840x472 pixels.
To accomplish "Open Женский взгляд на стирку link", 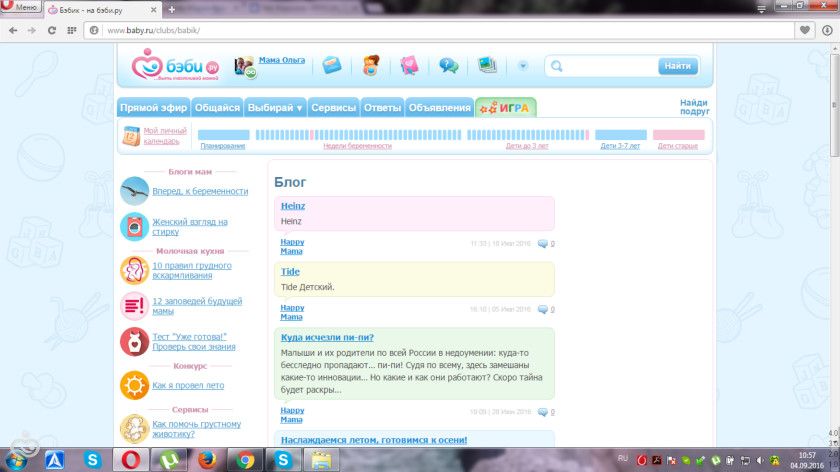I will tap(190, 227).
